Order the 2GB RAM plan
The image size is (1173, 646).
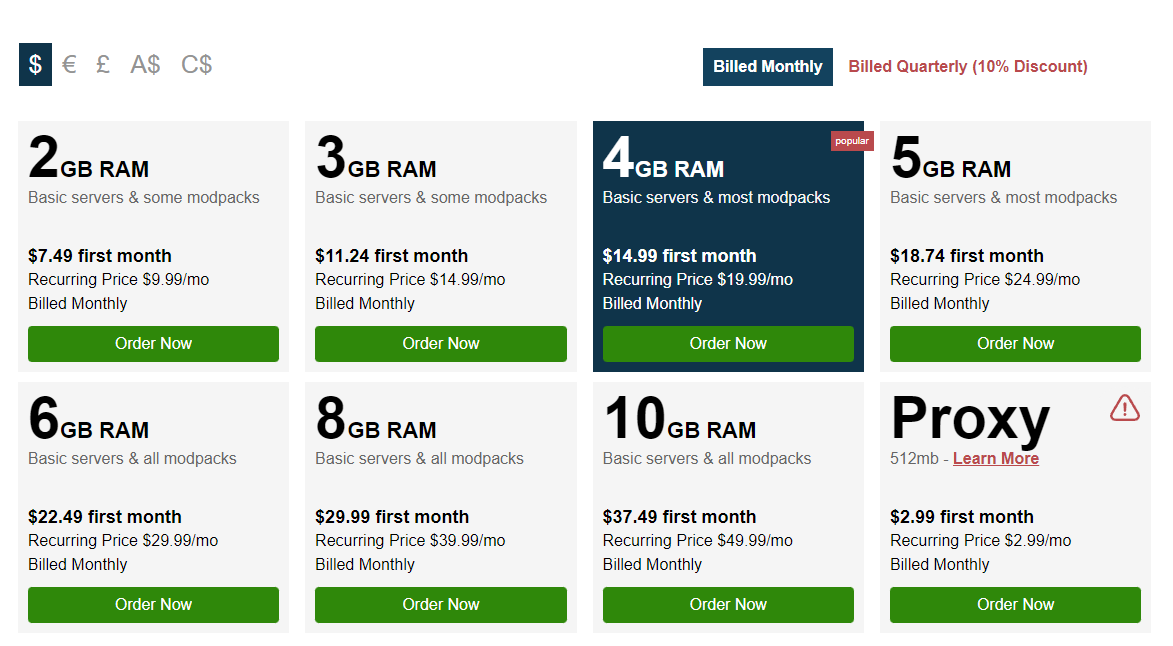pos(153,343)
